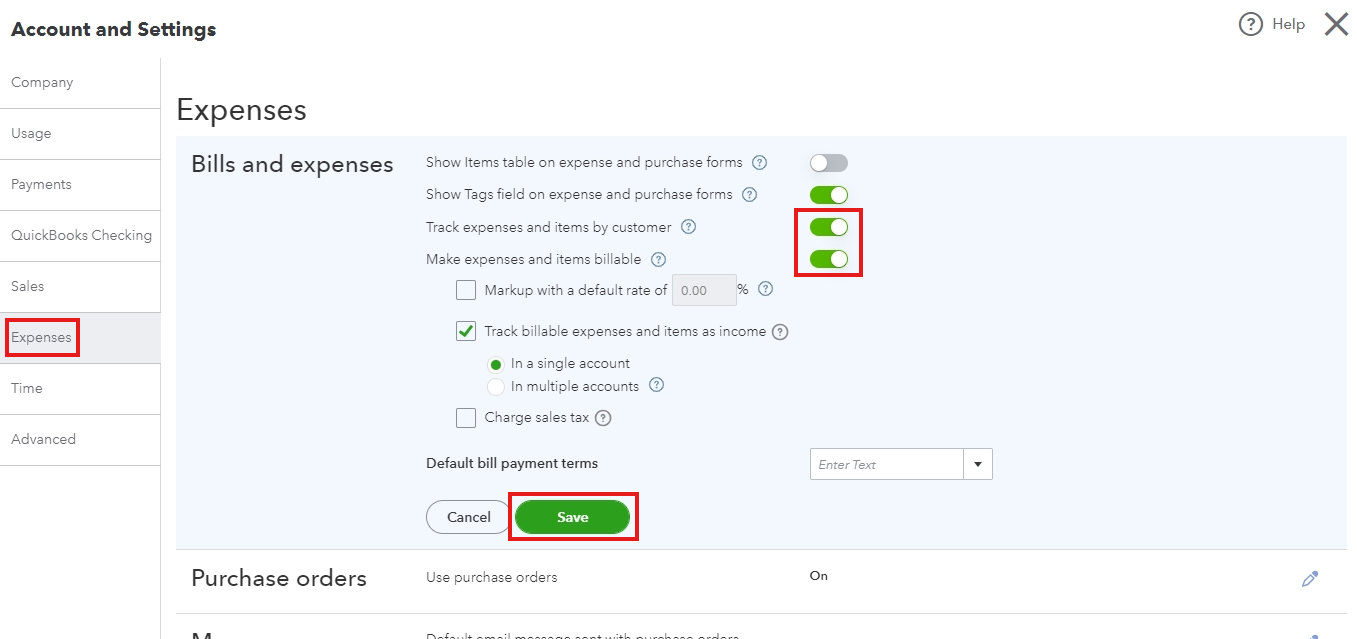Image resolution: width=1357 pixels, height=639 pixels.
Task: Click the Cancel button
Action: tap(469, 517)
